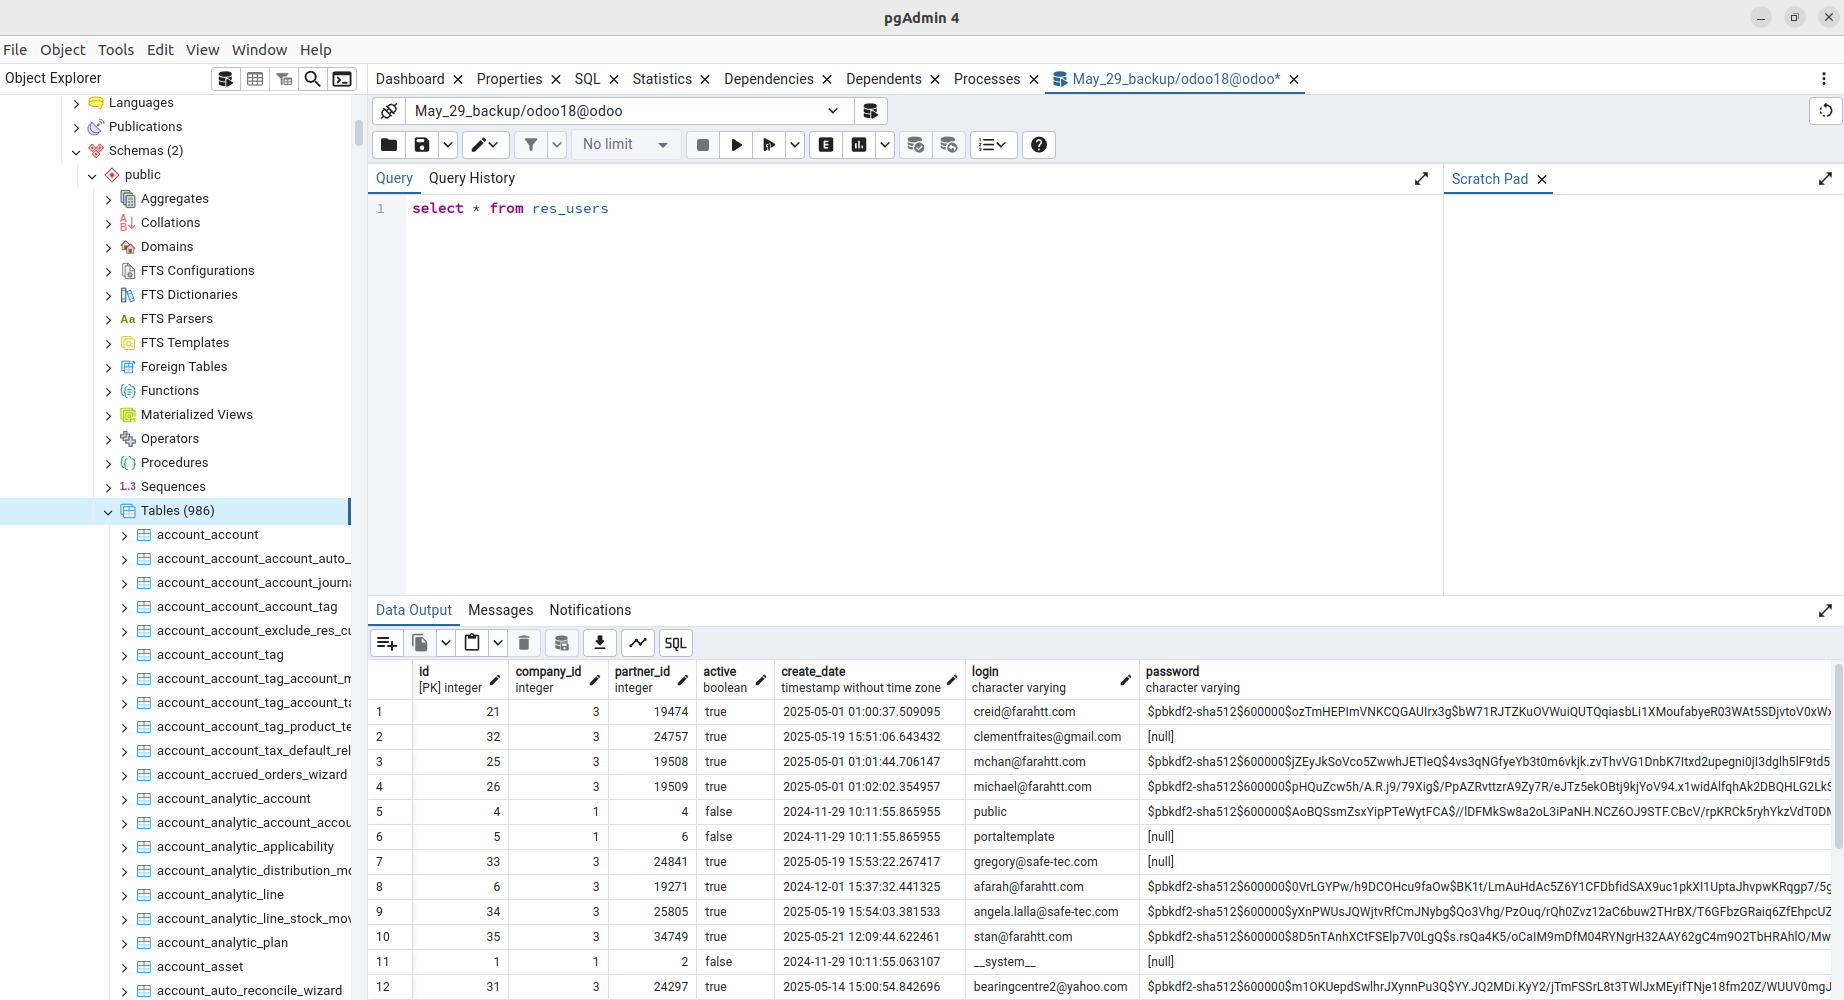
Task: Open the No limit rows dropdown
Action: (625, 145)
